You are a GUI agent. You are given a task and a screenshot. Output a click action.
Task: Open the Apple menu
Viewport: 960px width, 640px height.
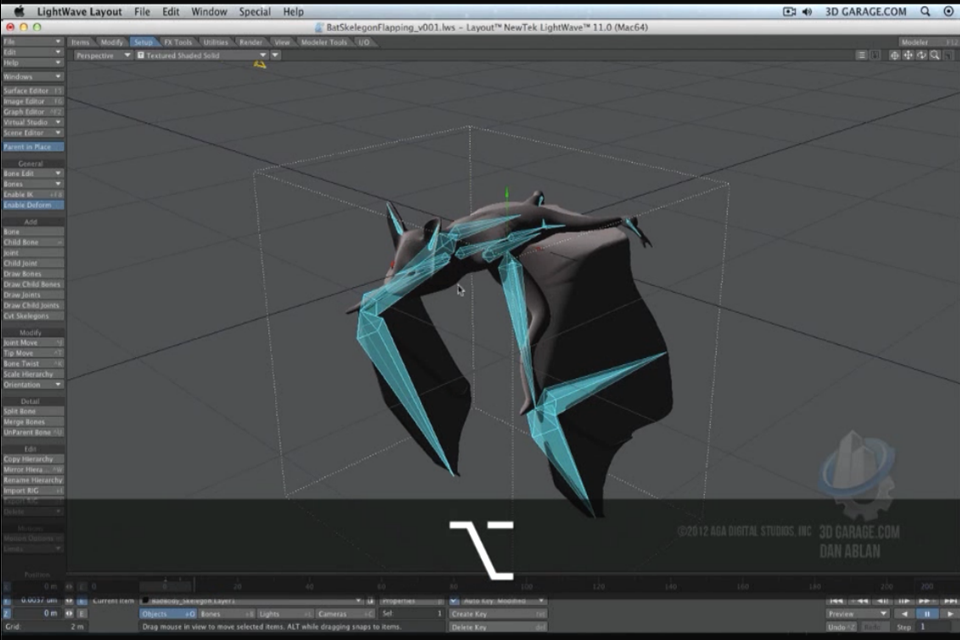(19, 11)
